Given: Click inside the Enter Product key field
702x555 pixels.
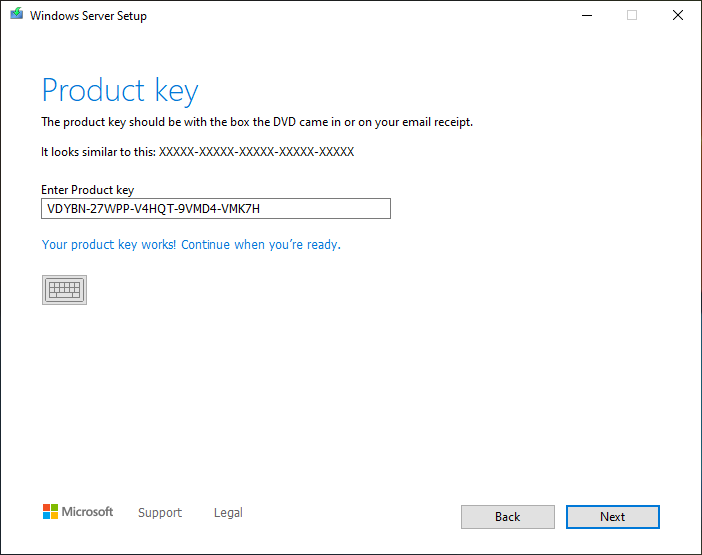Looking at the screenshot, I should 215,208.
